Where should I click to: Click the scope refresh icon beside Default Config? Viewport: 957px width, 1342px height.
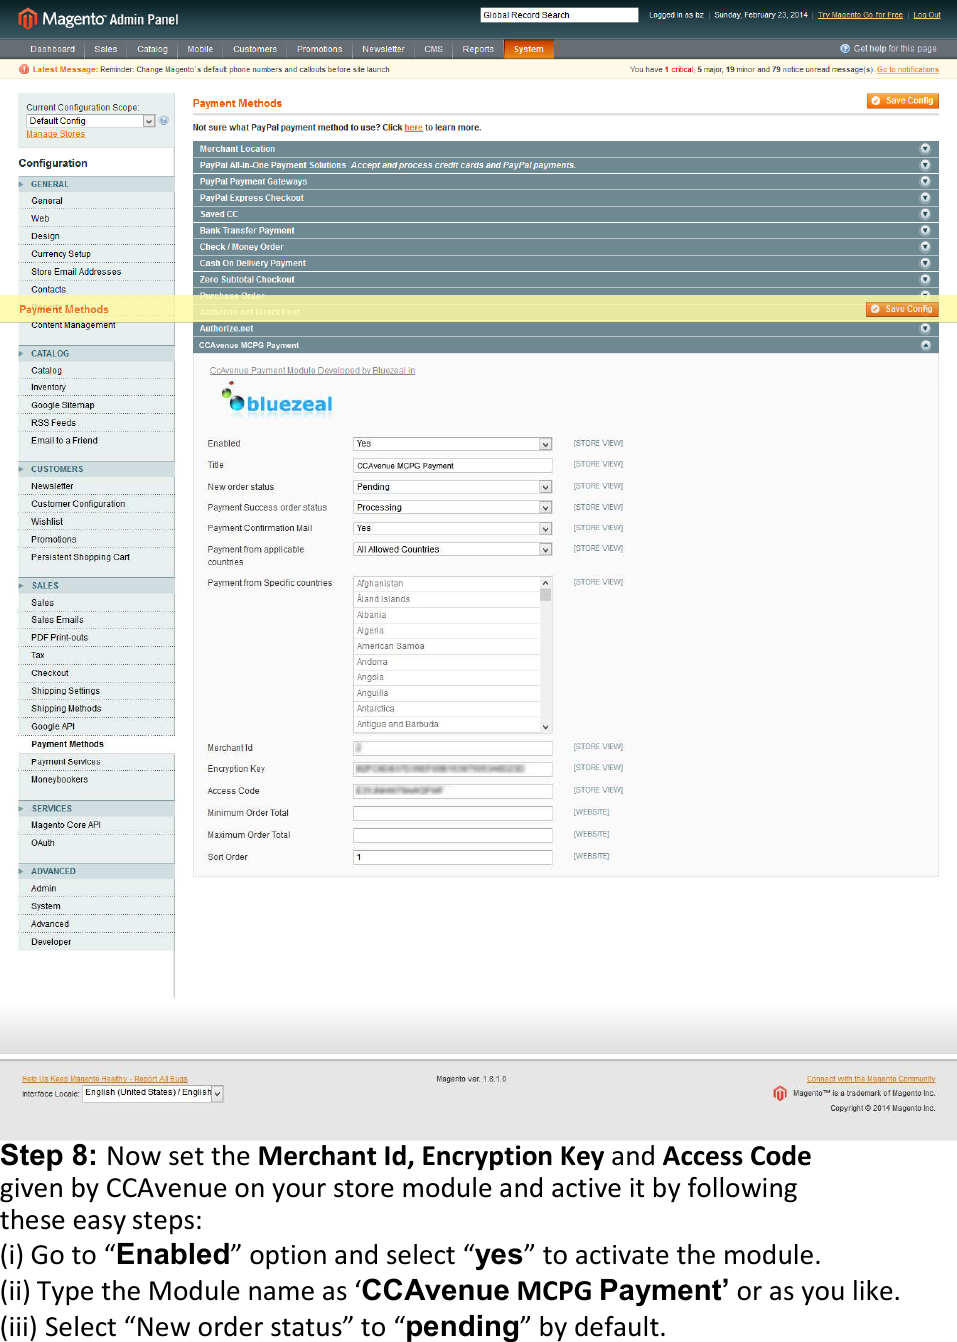click(x=162, y=120)
